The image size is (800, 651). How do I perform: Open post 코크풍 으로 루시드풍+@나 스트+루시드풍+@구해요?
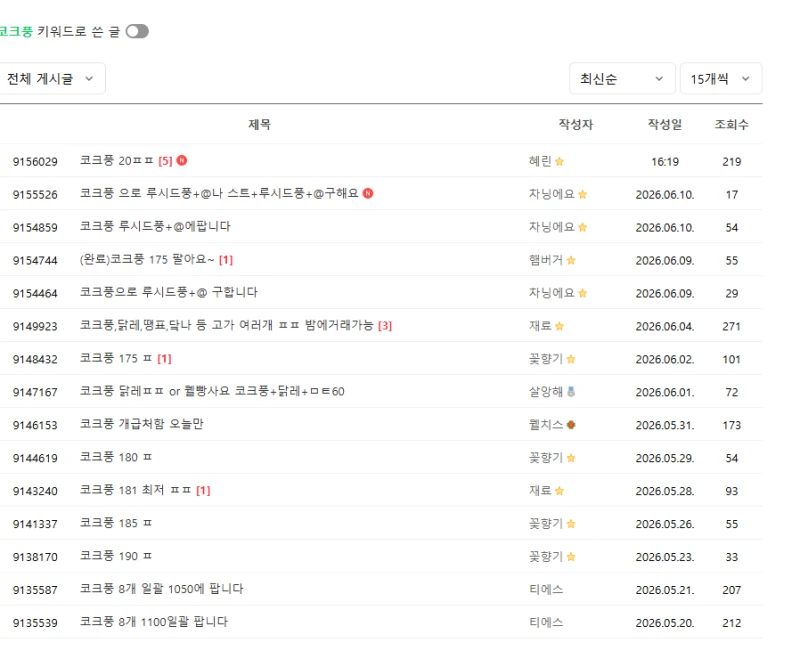219,193
